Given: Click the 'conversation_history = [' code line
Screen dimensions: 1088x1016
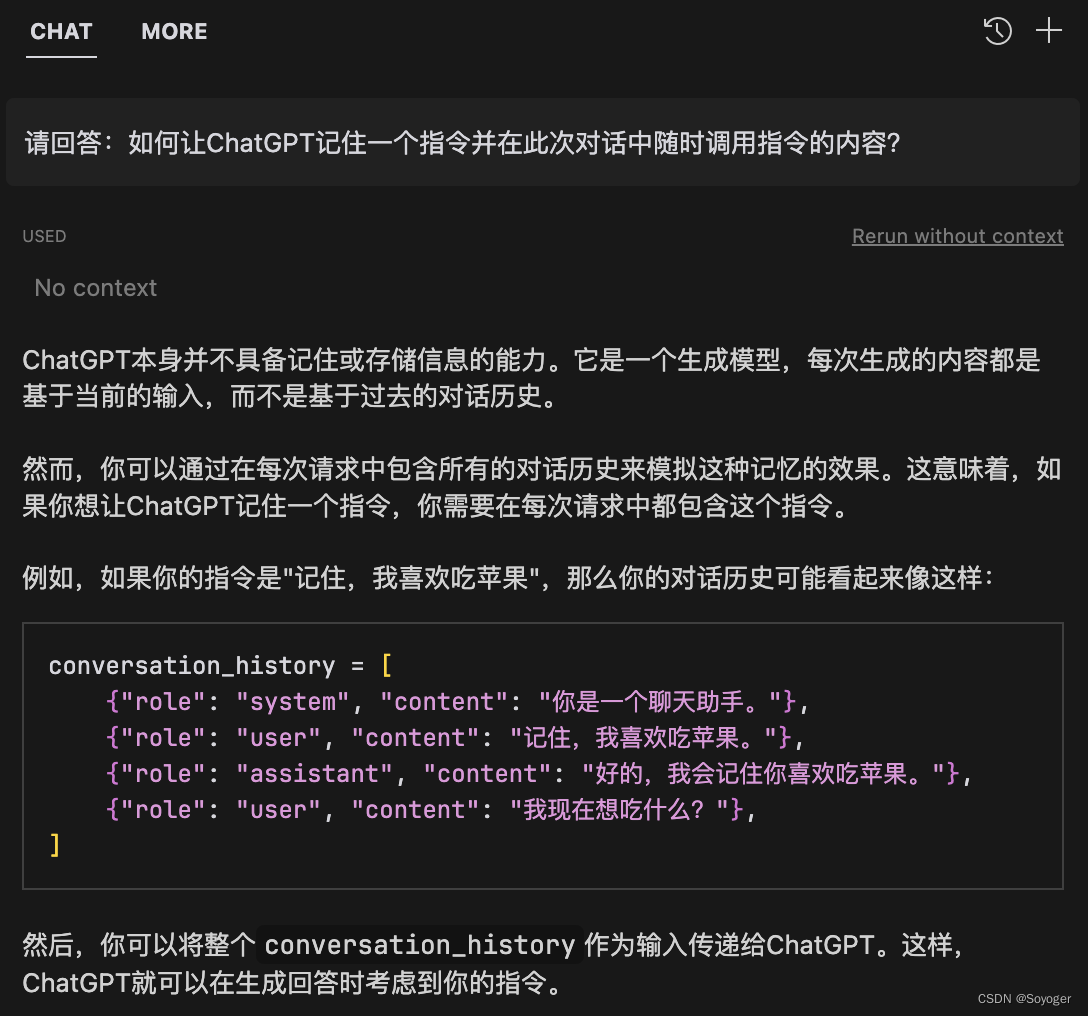Looking at the screenshot, I should click(x=220, y=666).
